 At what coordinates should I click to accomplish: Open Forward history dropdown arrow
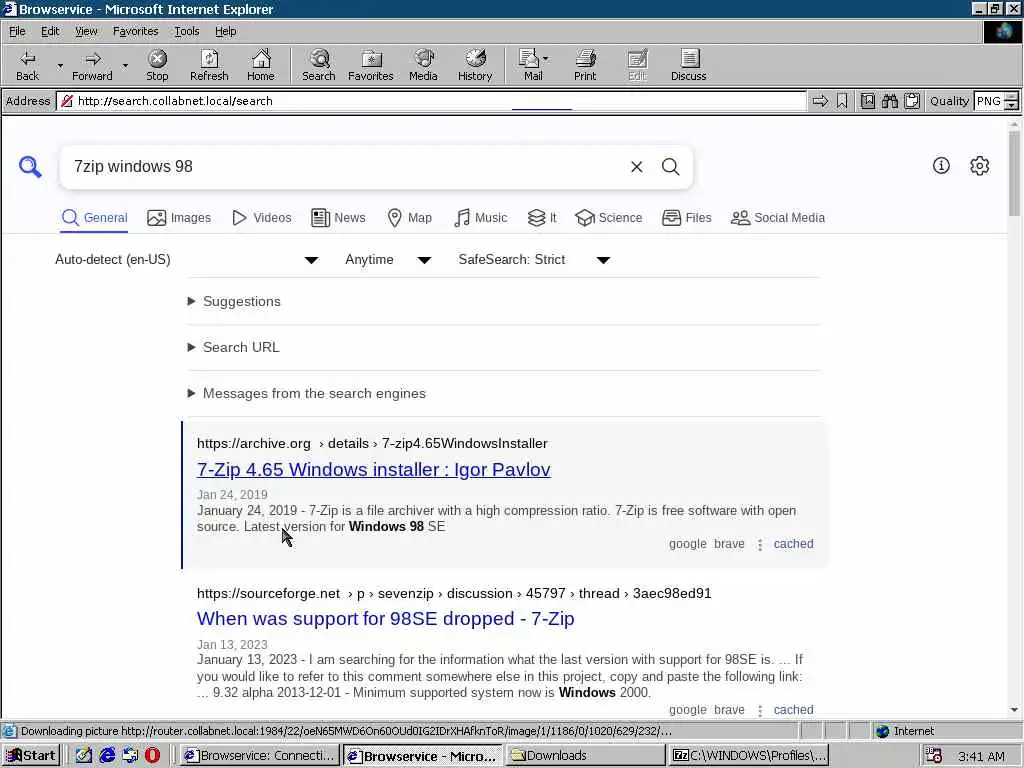[x=125, y=65]
